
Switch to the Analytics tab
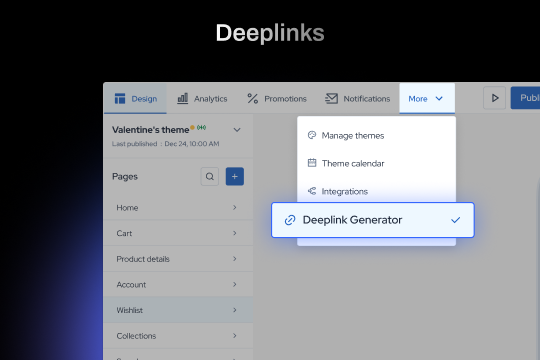click(x=202, y=99)
